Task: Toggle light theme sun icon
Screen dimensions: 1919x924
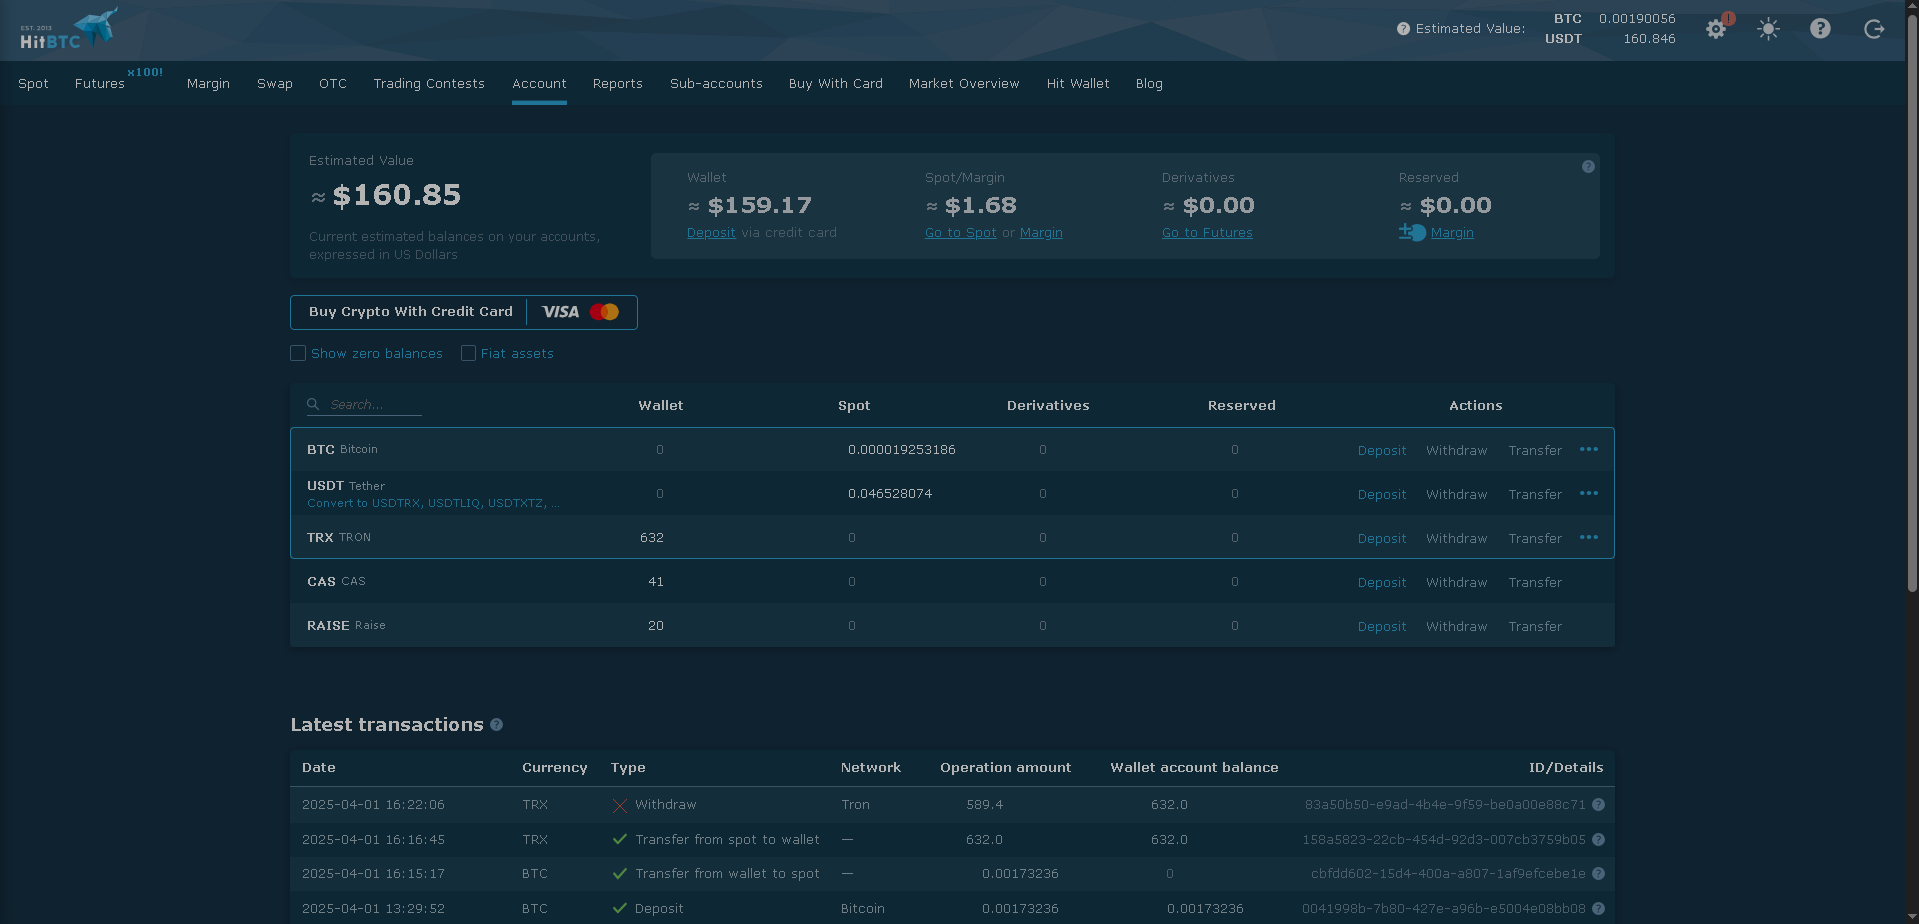Action: tap(1768, 29)
